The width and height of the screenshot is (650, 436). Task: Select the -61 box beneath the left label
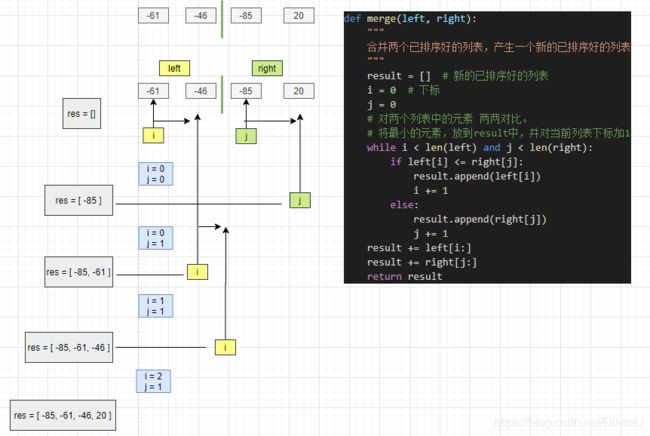point(153,91)
